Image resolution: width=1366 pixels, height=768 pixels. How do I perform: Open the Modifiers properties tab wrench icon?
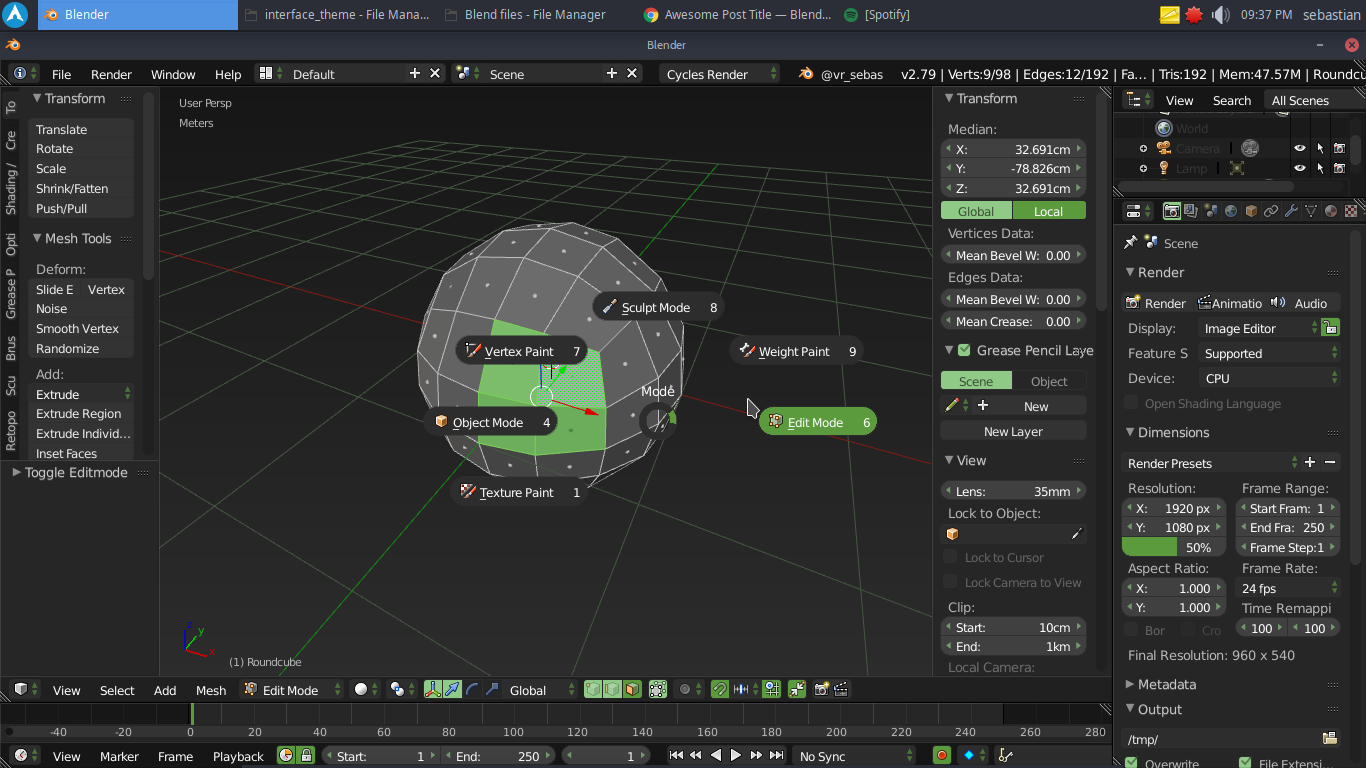point(1291,211)
